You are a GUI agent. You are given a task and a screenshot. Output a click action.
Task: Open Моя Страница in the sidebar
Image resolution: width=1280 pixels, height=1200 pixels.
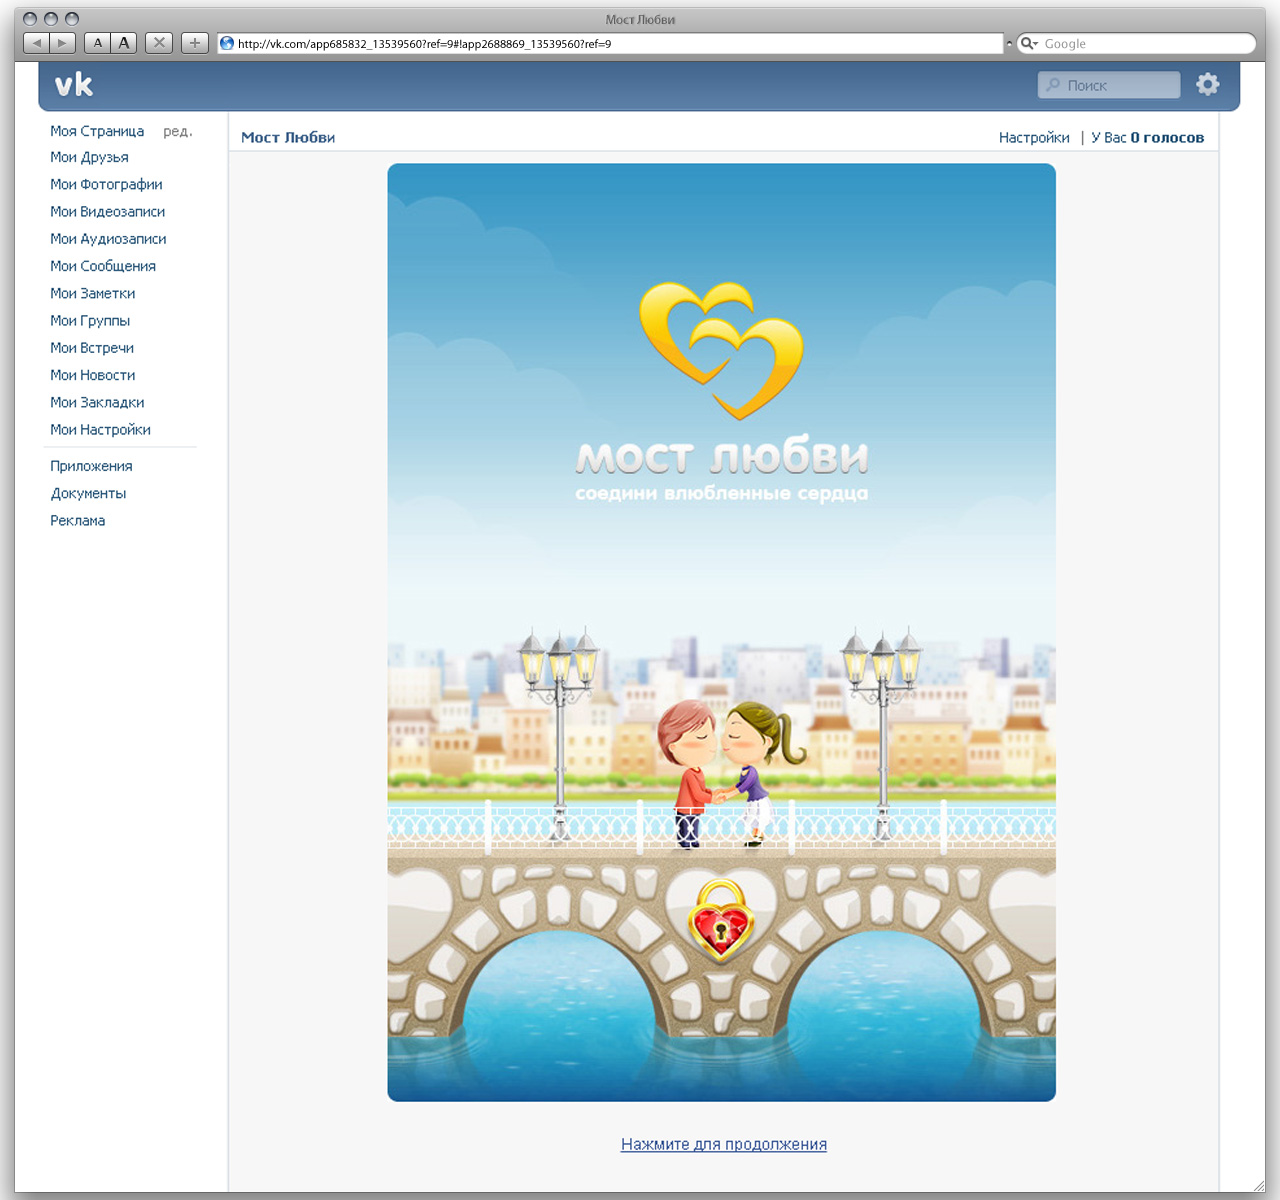pos(97,131)
